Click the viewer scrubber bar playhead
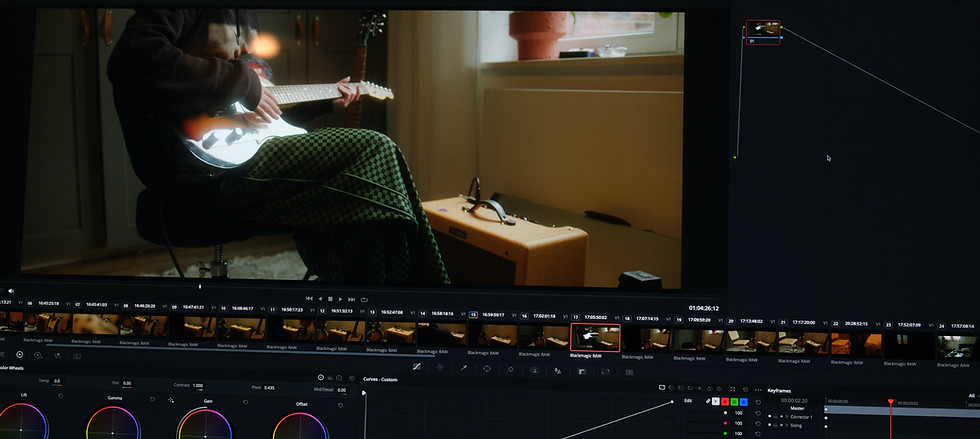This screenshot has height=439, width=980. pos(200,286)
